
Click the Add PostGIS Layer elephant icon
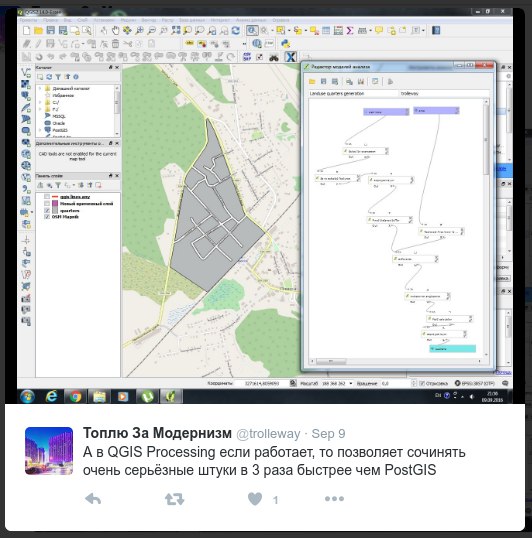coord(26,95)
